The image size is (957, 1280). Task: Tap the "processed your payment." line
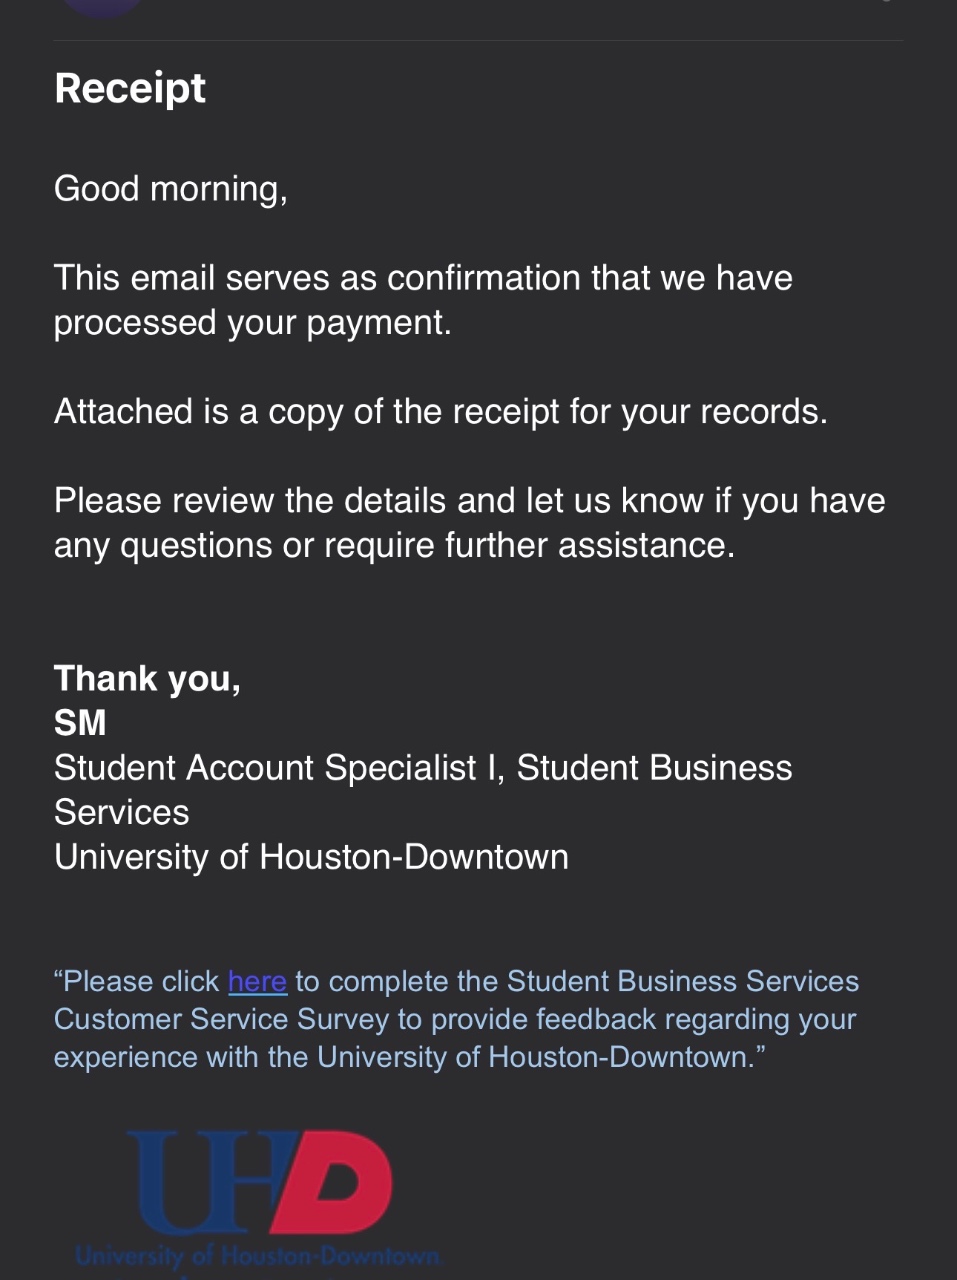253,323
